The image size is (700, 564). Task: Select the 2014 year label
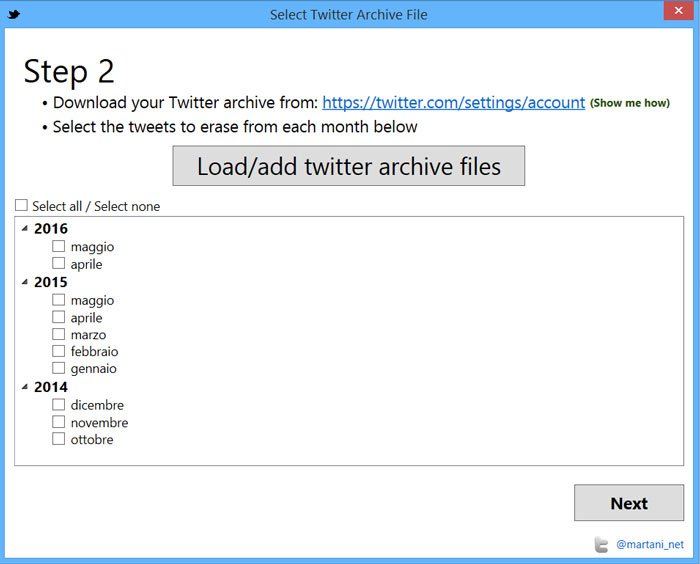[x=51, y=387]
